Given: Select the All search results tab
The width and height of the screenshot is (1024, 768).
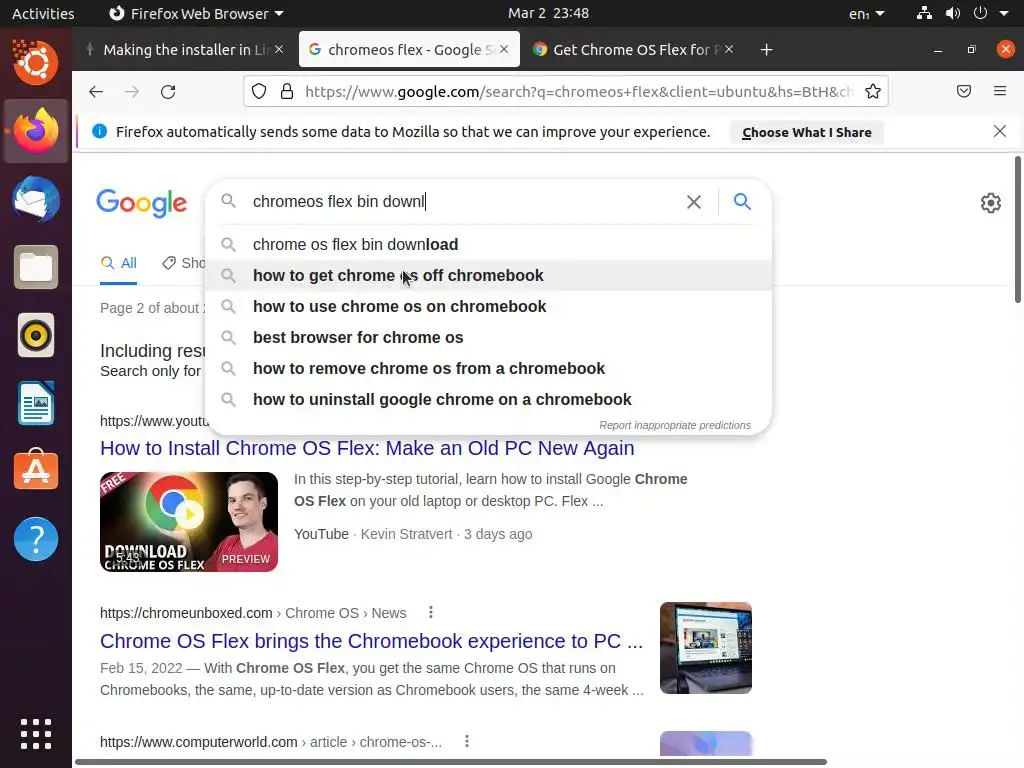Looking at the screenshot, I should (119, 263).
